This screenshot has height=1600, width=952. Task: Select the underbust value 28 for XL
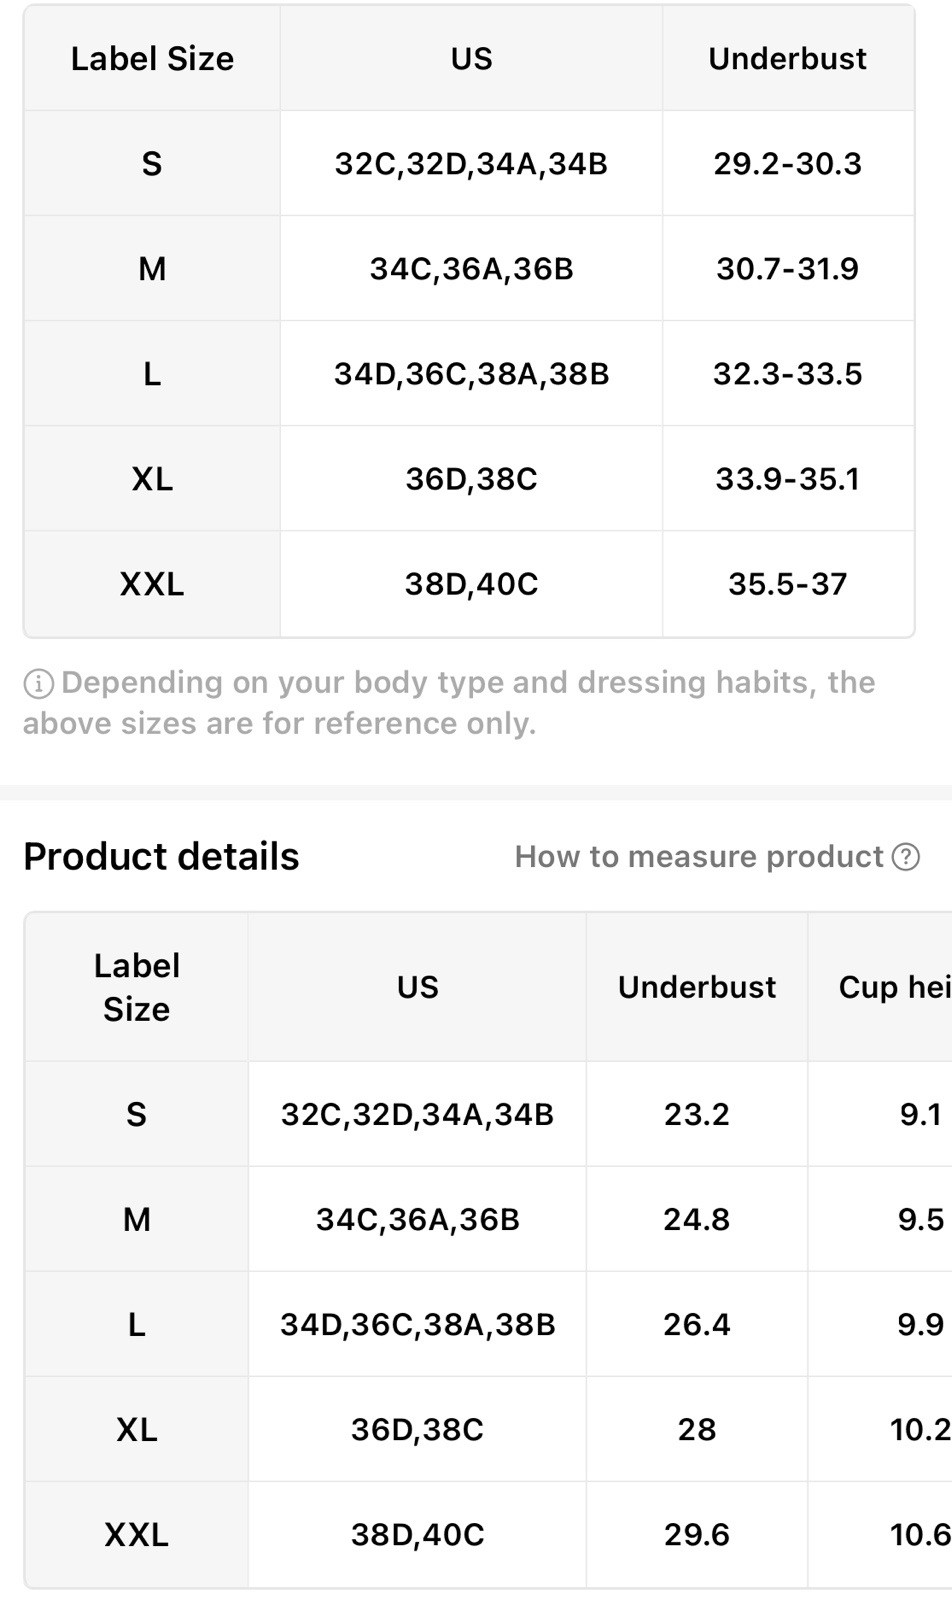coord(697,1429)
